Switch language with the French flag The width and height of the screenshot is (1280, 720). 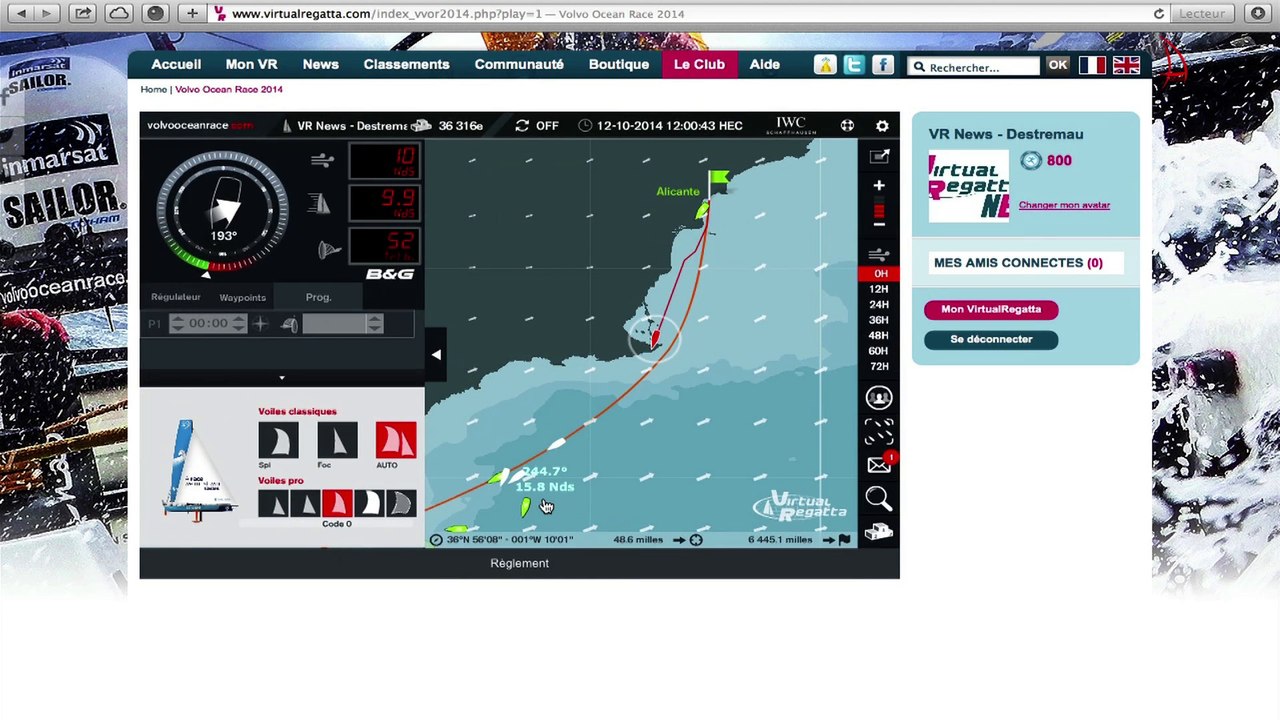[1092, 65]
